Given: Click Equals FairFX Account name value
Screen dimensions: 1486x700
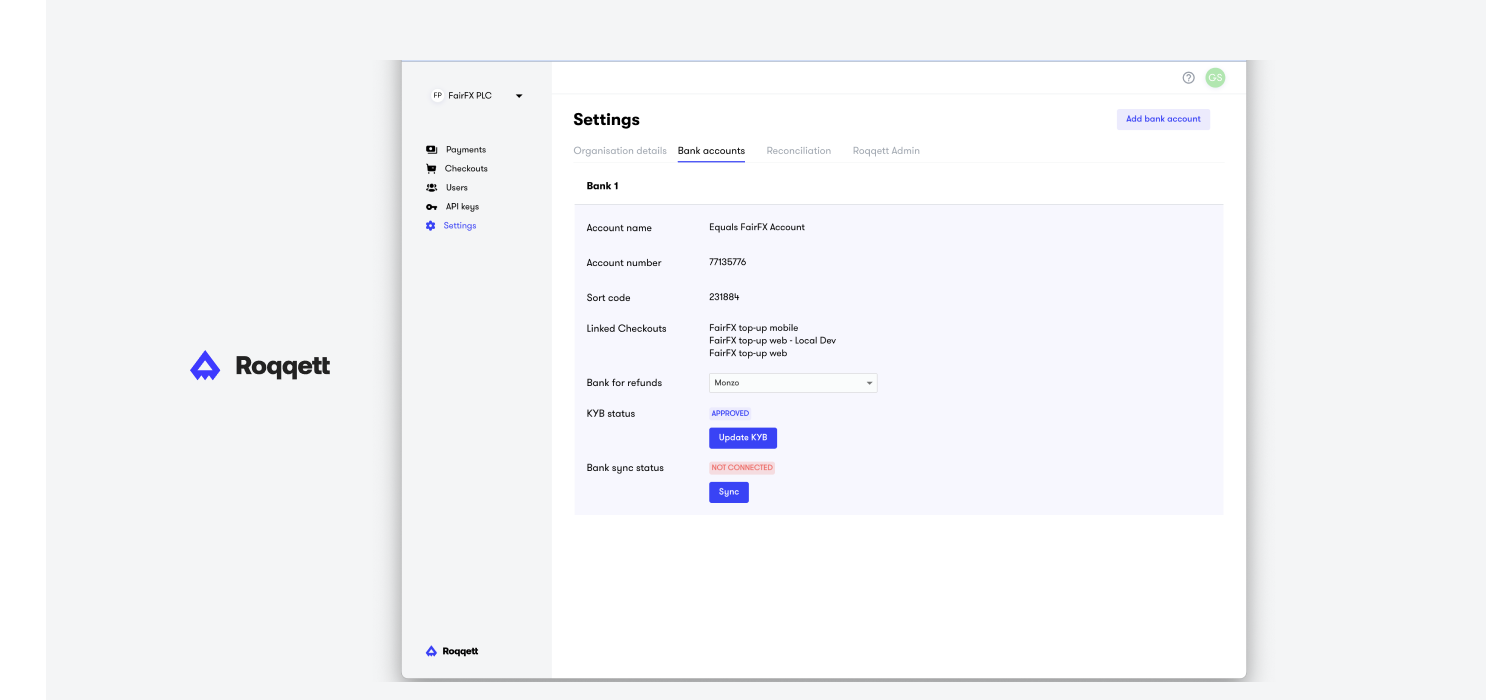Looking at the screenshot, I should 757,227.
